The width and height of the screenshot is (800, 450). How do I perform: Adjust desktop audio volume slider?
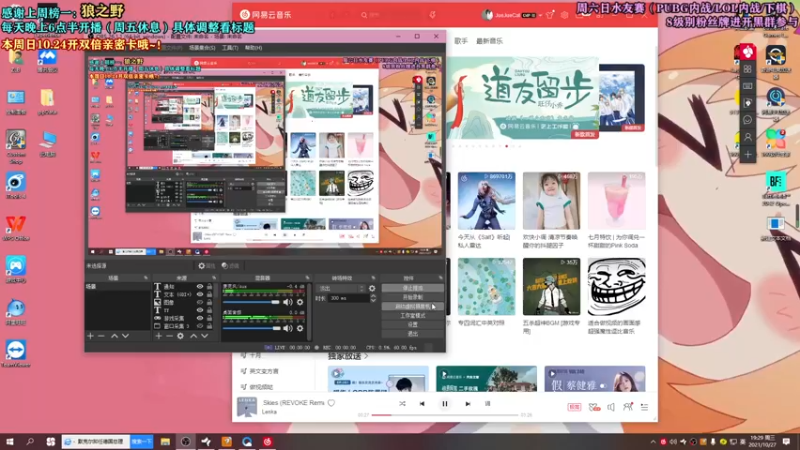[x=252, y=328]
